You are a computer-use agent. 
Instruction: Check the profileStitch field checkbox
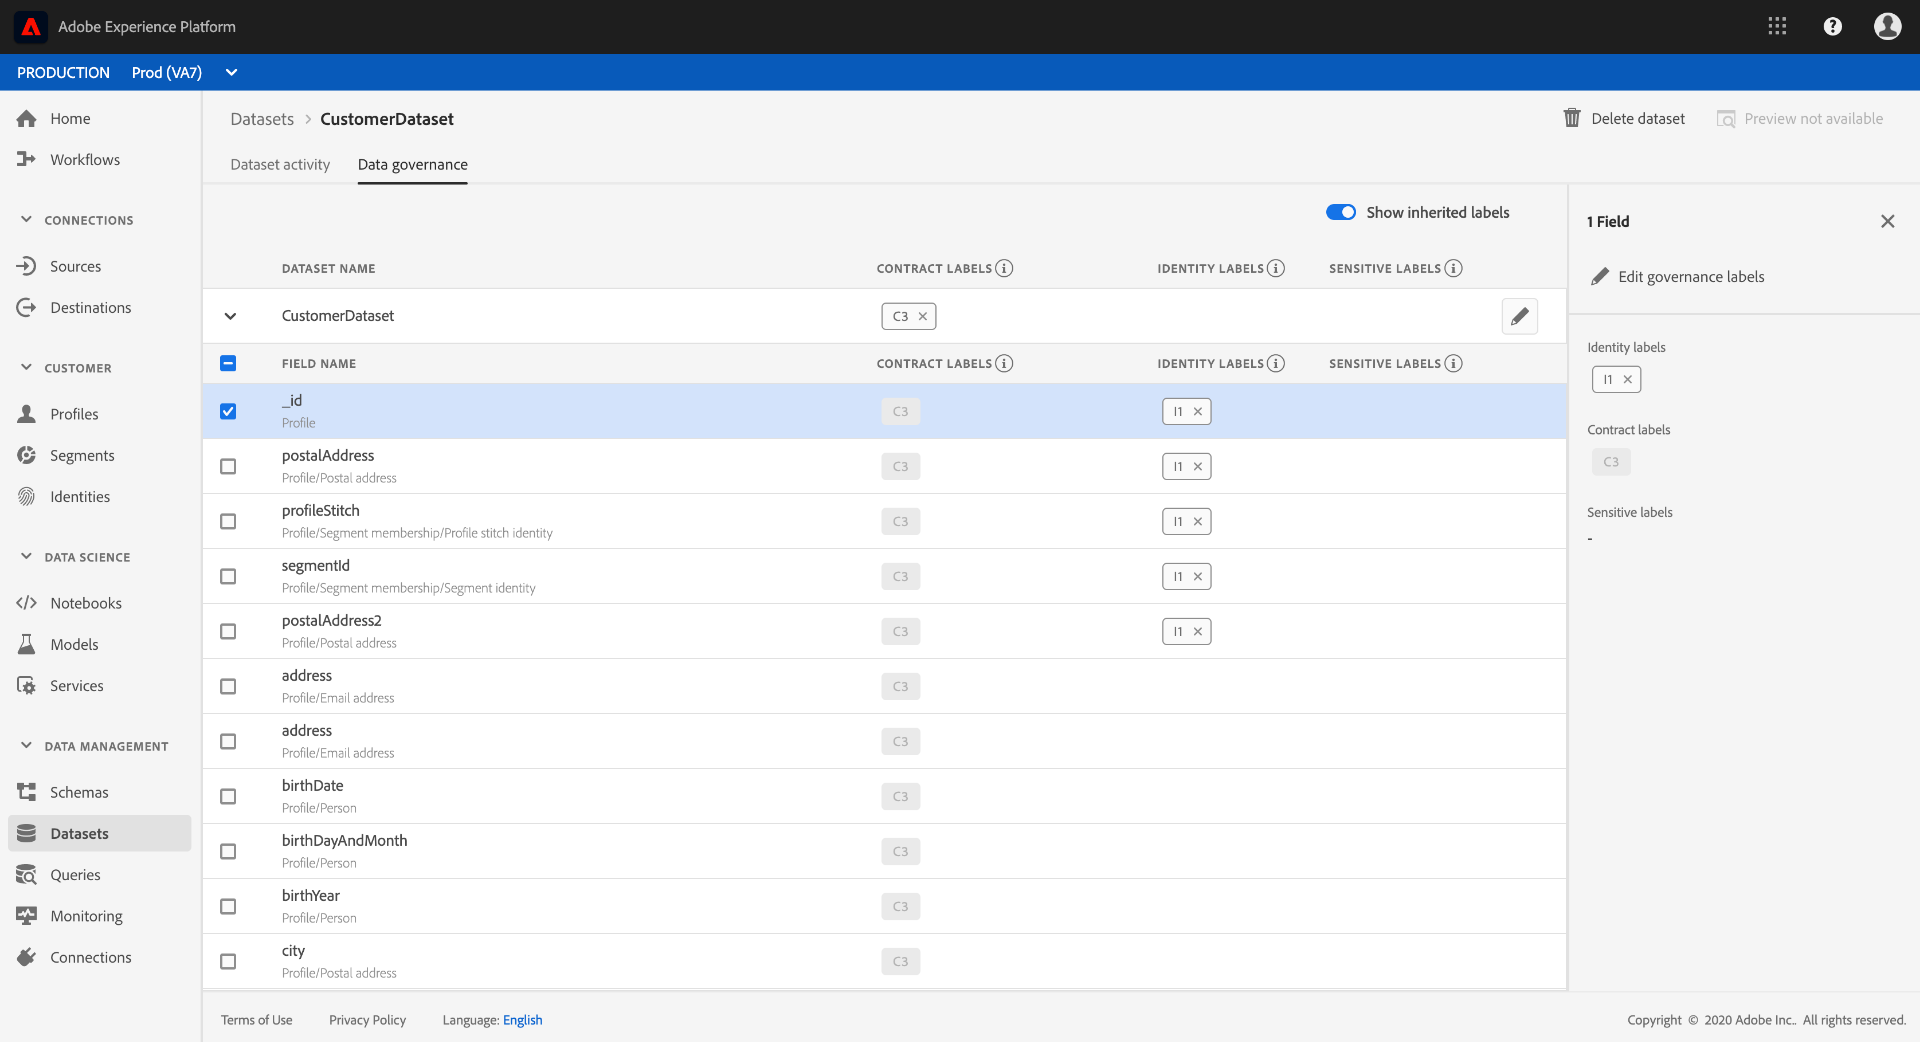(x=228, y=522)
